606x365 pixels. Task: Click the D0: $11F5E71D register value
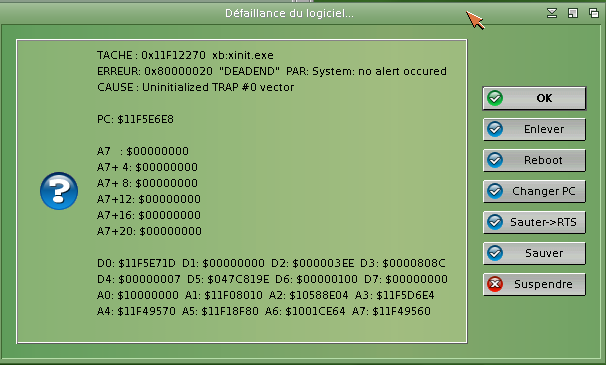point(136,264)
